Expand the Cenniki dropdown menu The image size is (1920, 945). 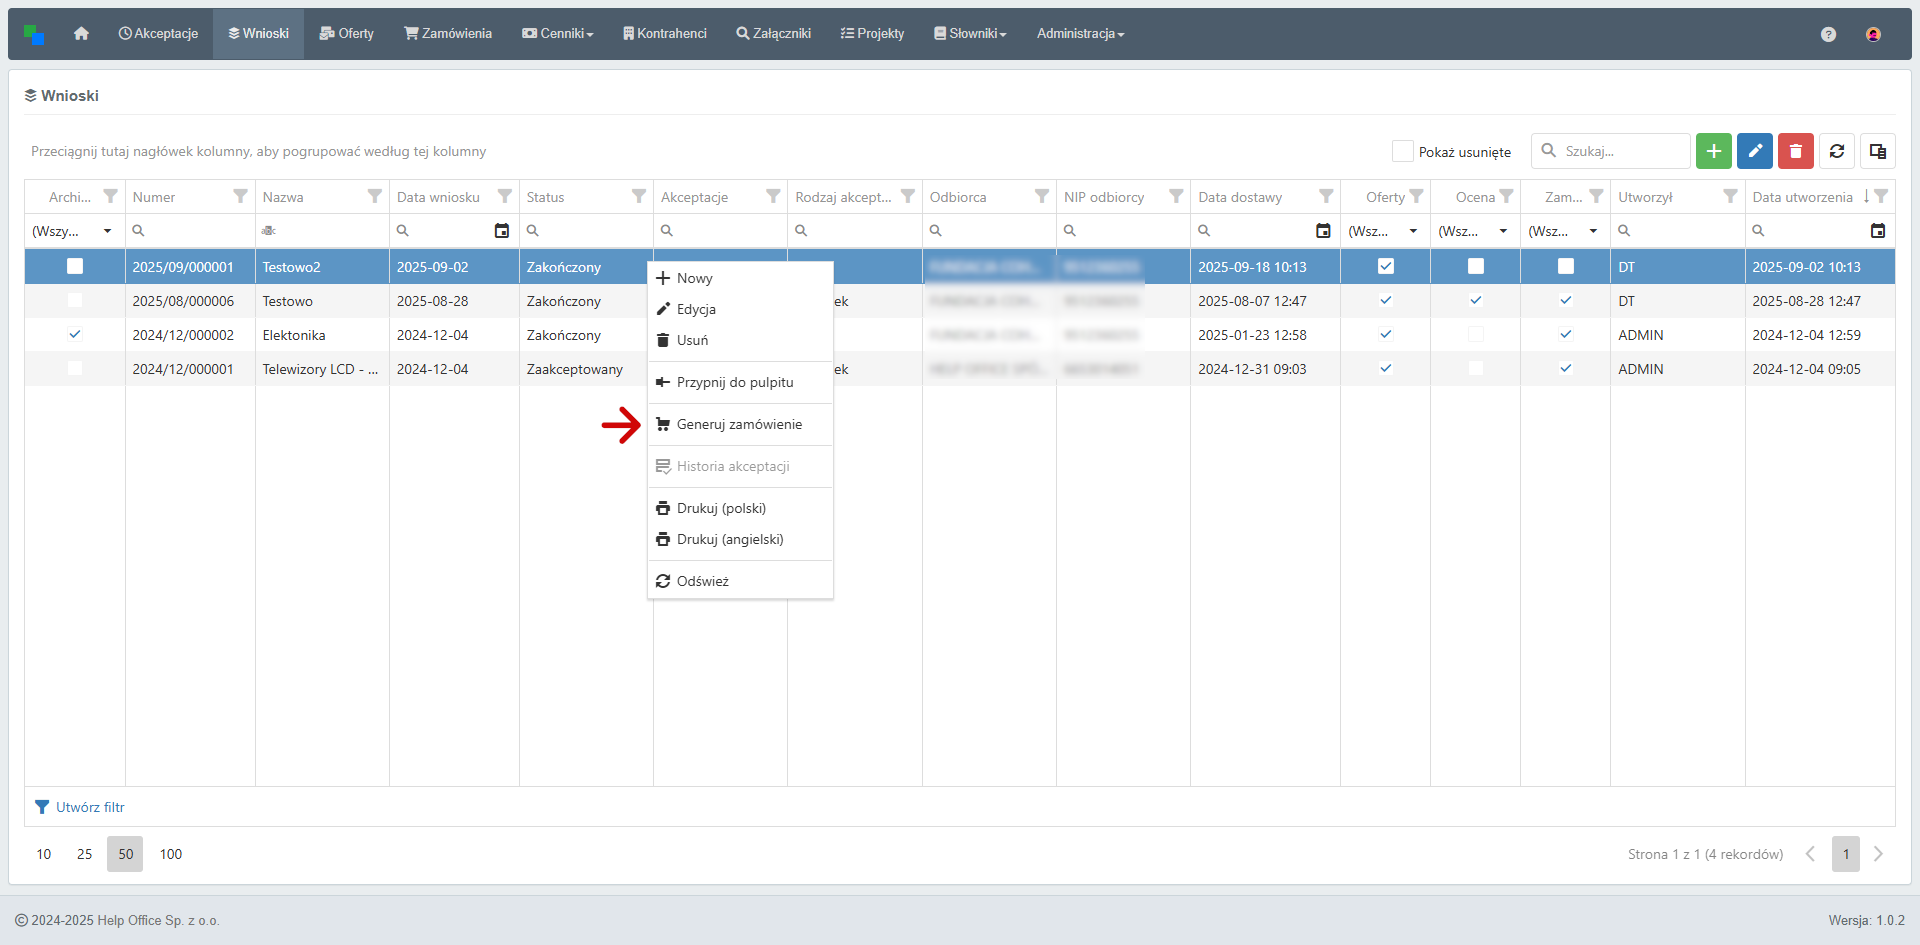click(x=558, y=34)
